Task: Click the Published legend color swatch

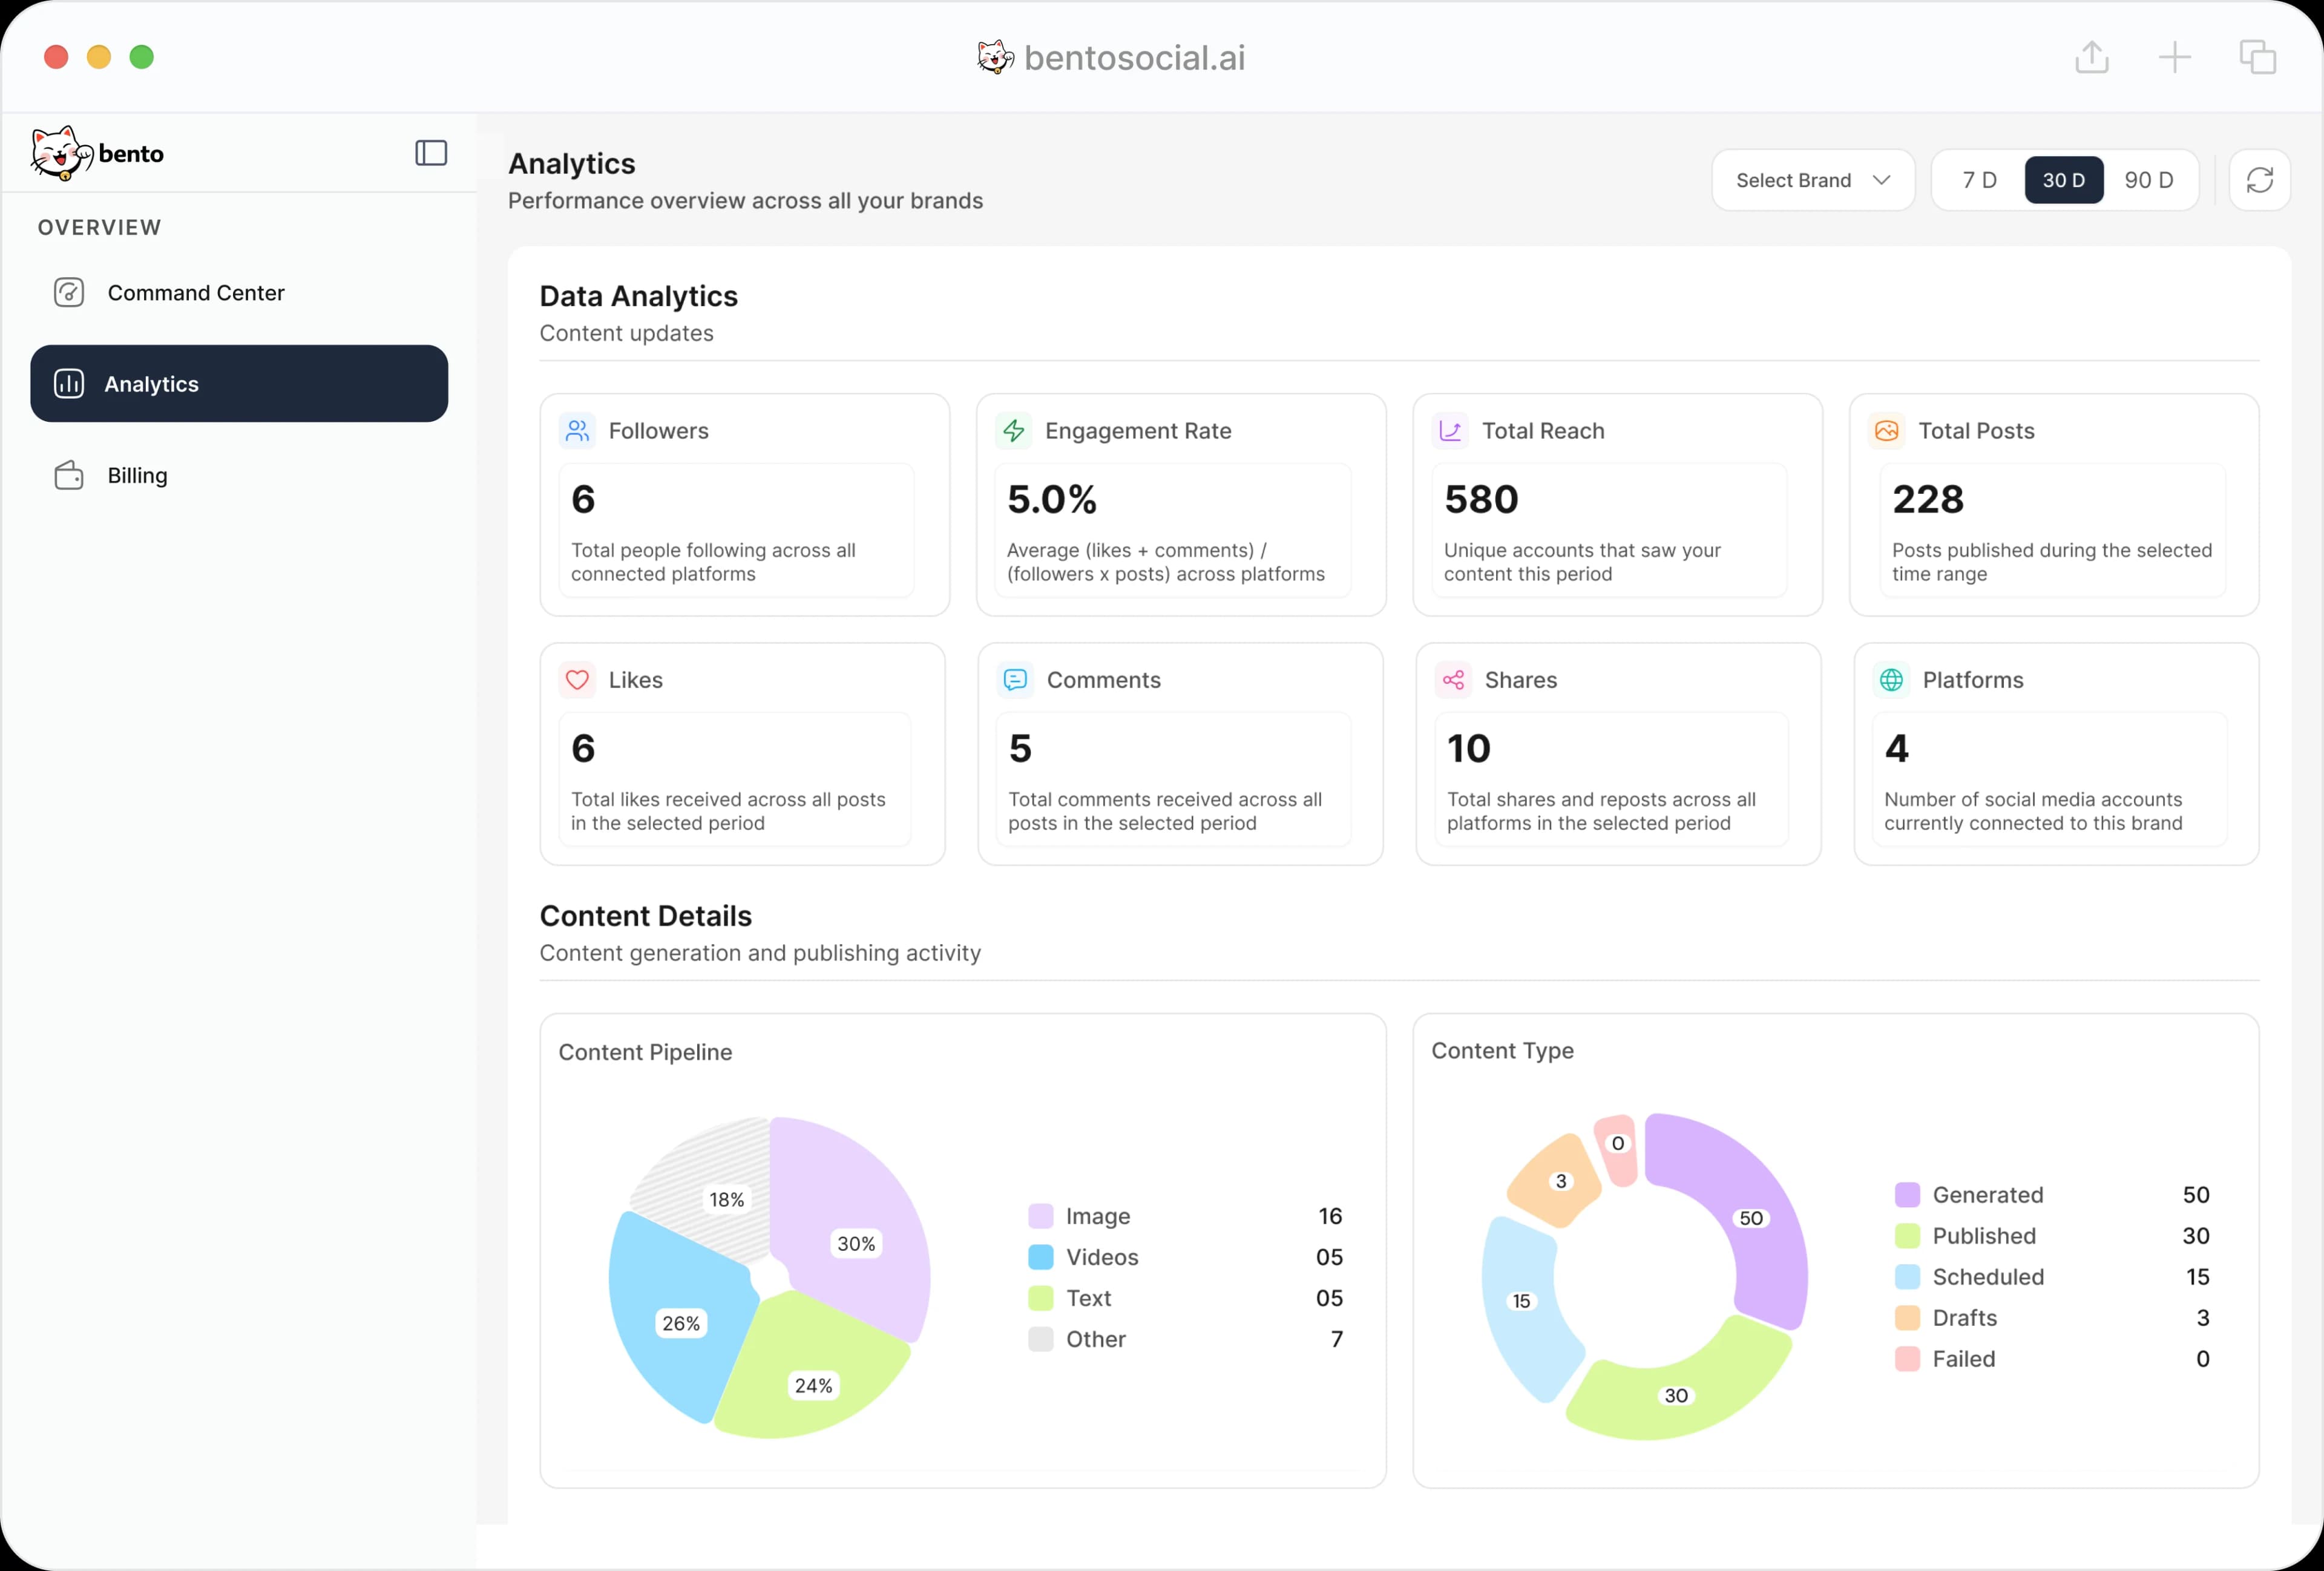Action: point(1907,1236)
